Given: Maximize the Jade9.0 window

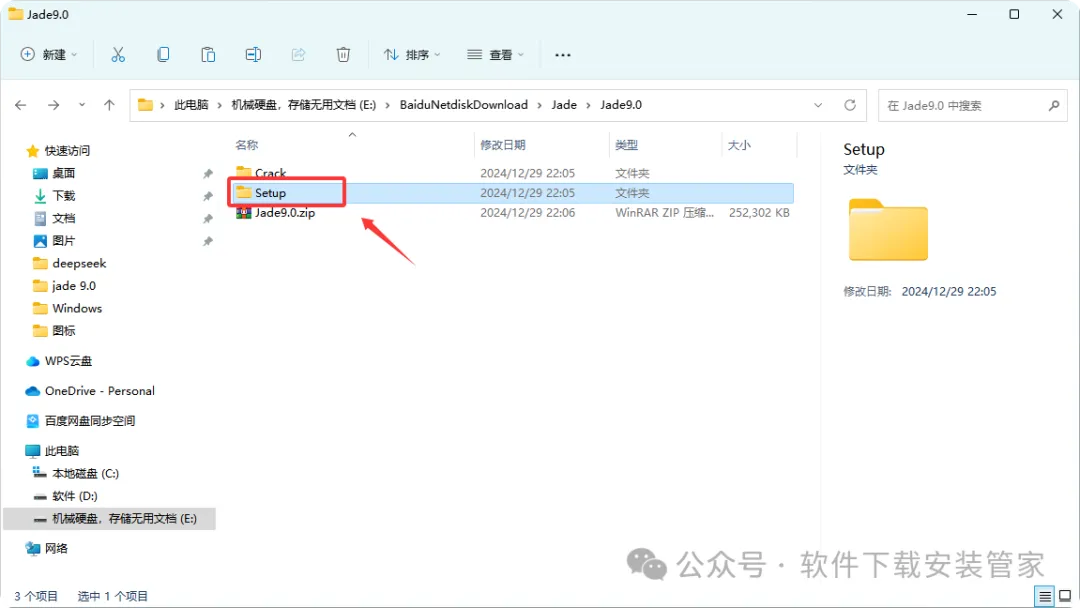Looking at the screenshot, I should point(1014,14).
